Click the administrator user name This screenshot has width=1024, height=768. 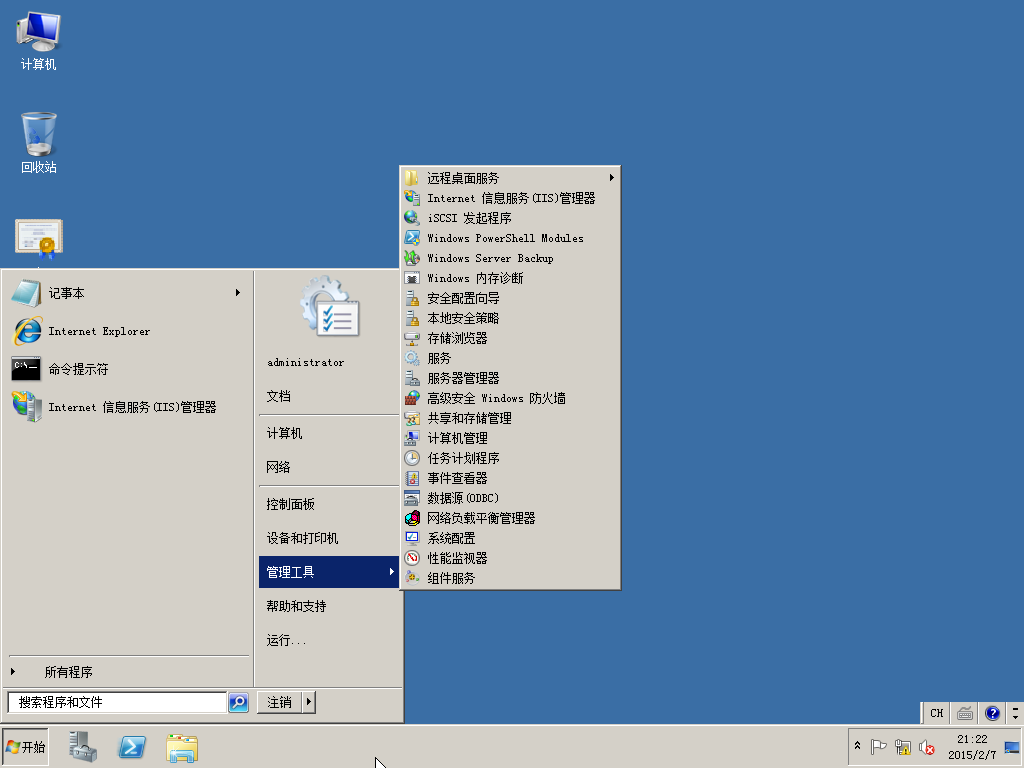(x=306, y=362)
